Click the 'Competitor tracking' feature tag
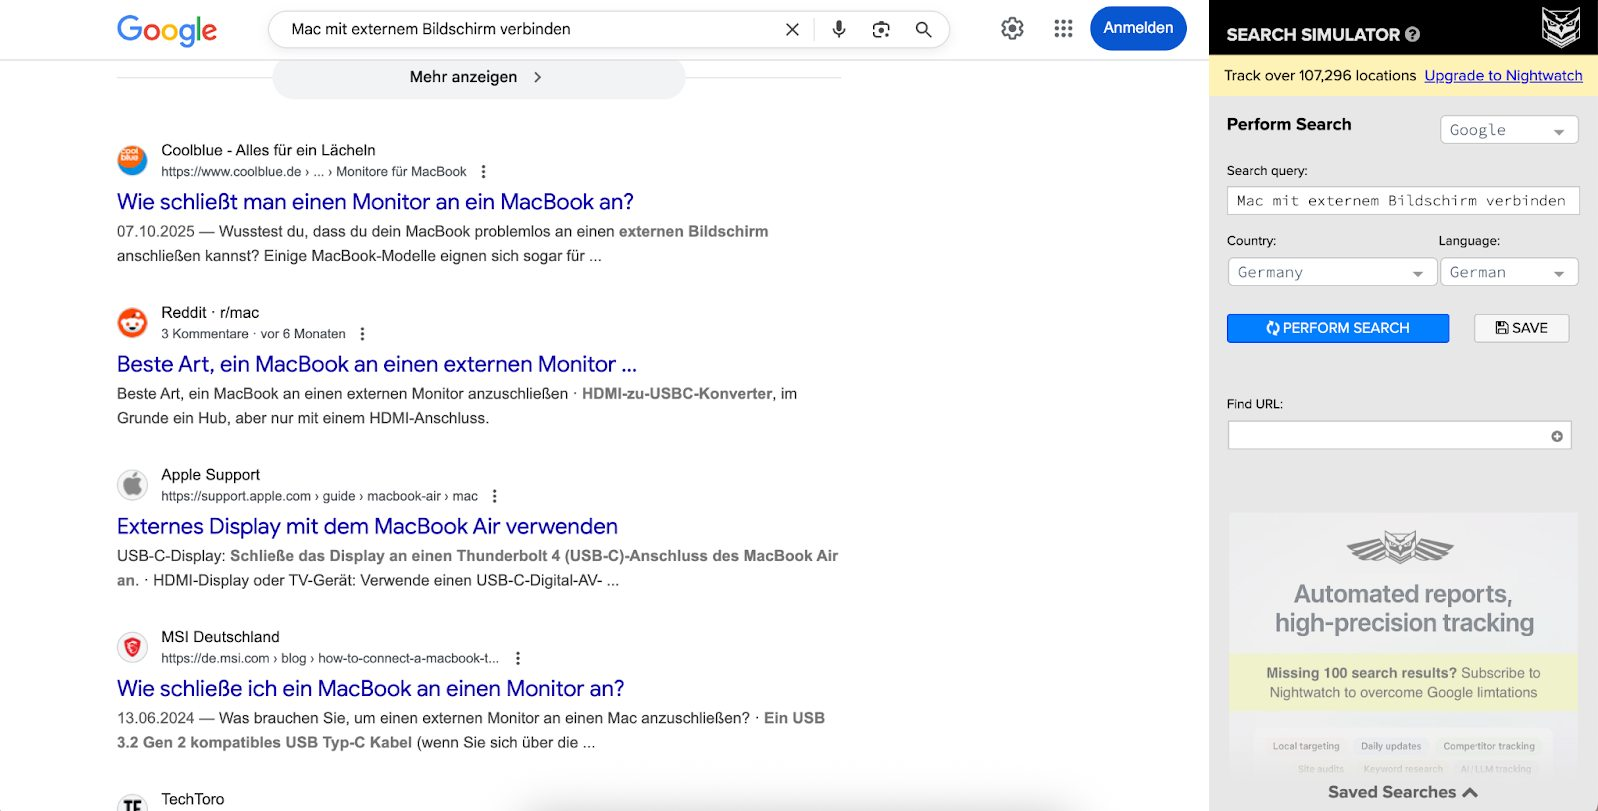1598x811 pixels. [x=1489, y=746]
